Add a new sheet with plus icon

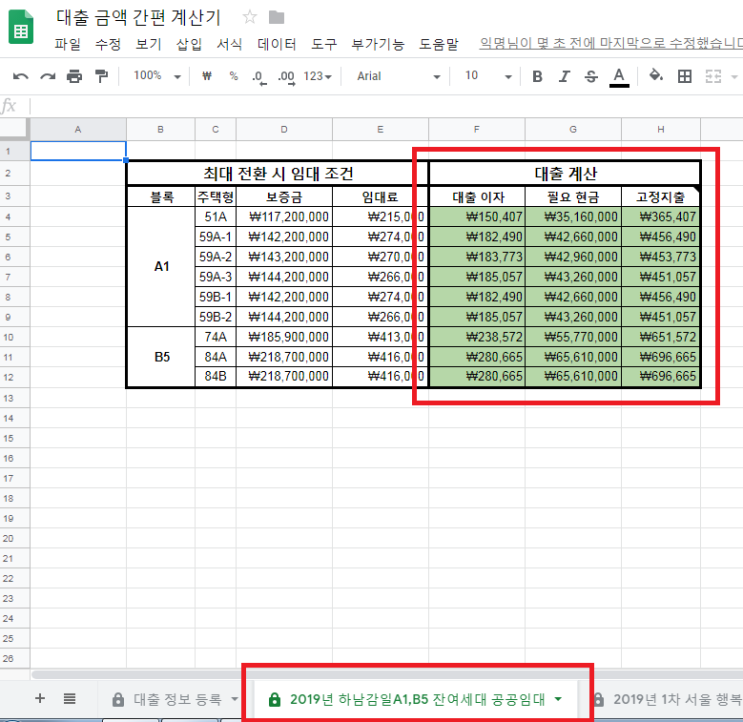tap(40, 698)
